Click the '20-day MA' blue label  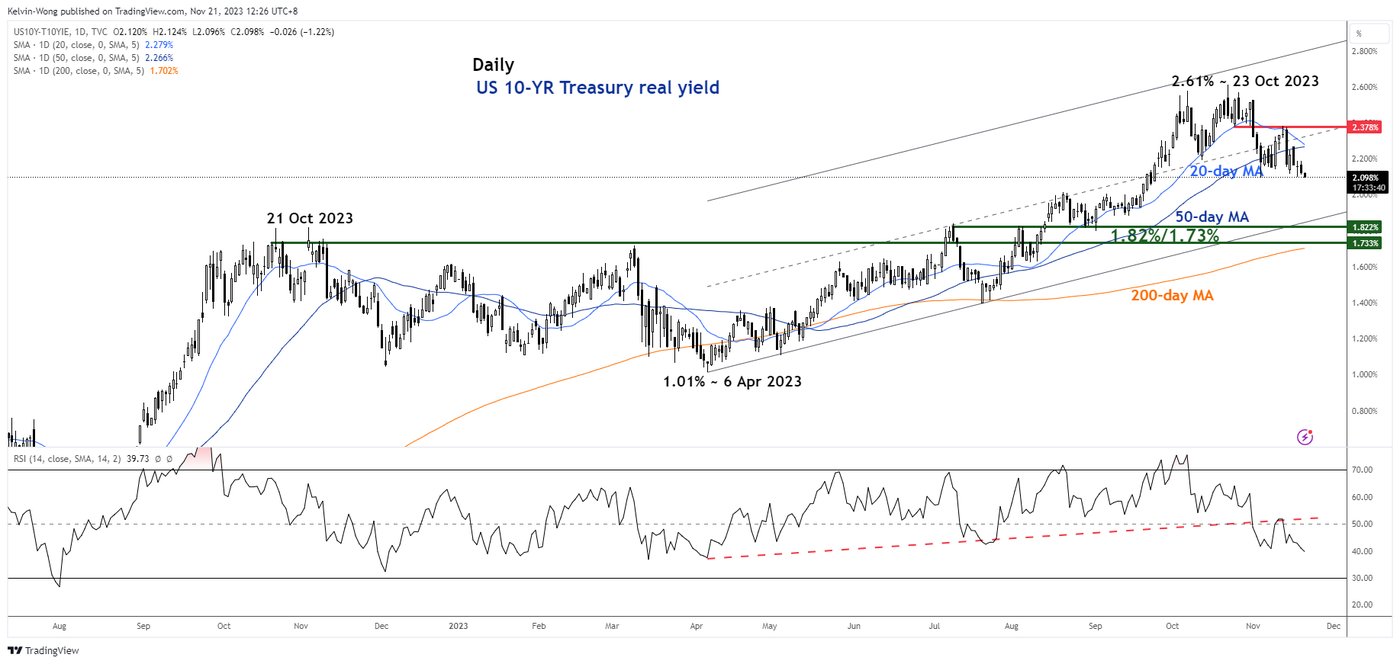(1226, 171)
